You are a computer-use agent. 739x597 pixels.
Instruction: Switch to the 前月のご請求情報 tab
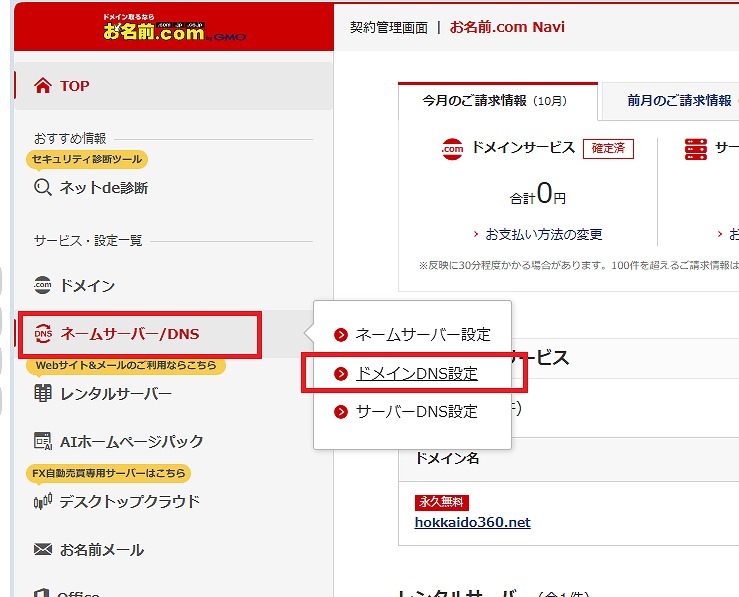[678, 101]
